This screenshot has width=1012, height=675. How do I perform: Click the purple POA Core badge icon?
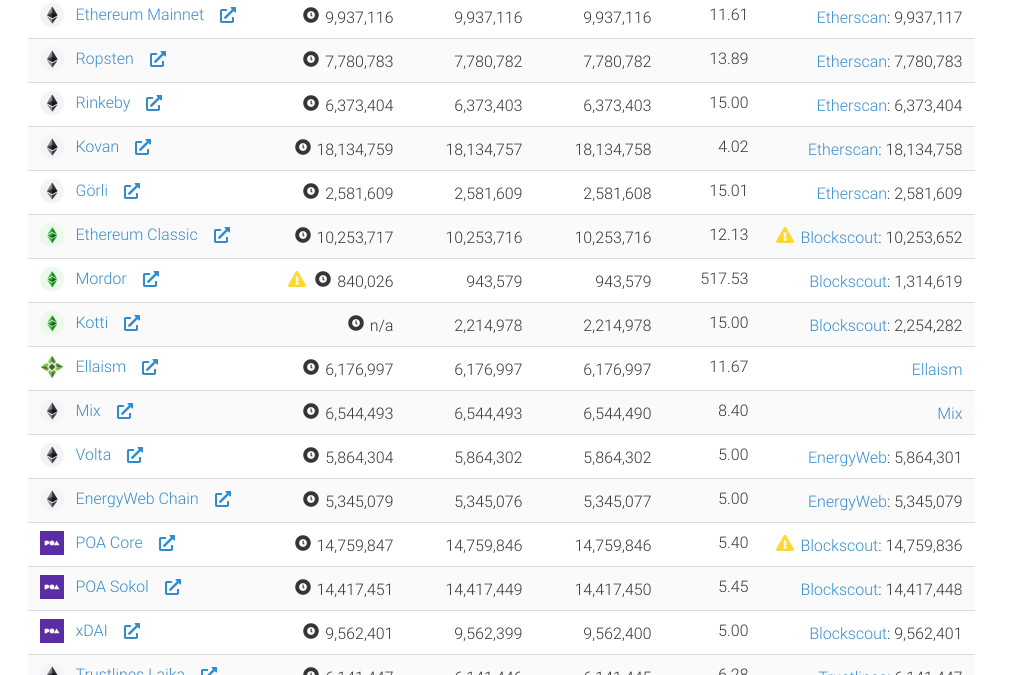tap(51, 543)
